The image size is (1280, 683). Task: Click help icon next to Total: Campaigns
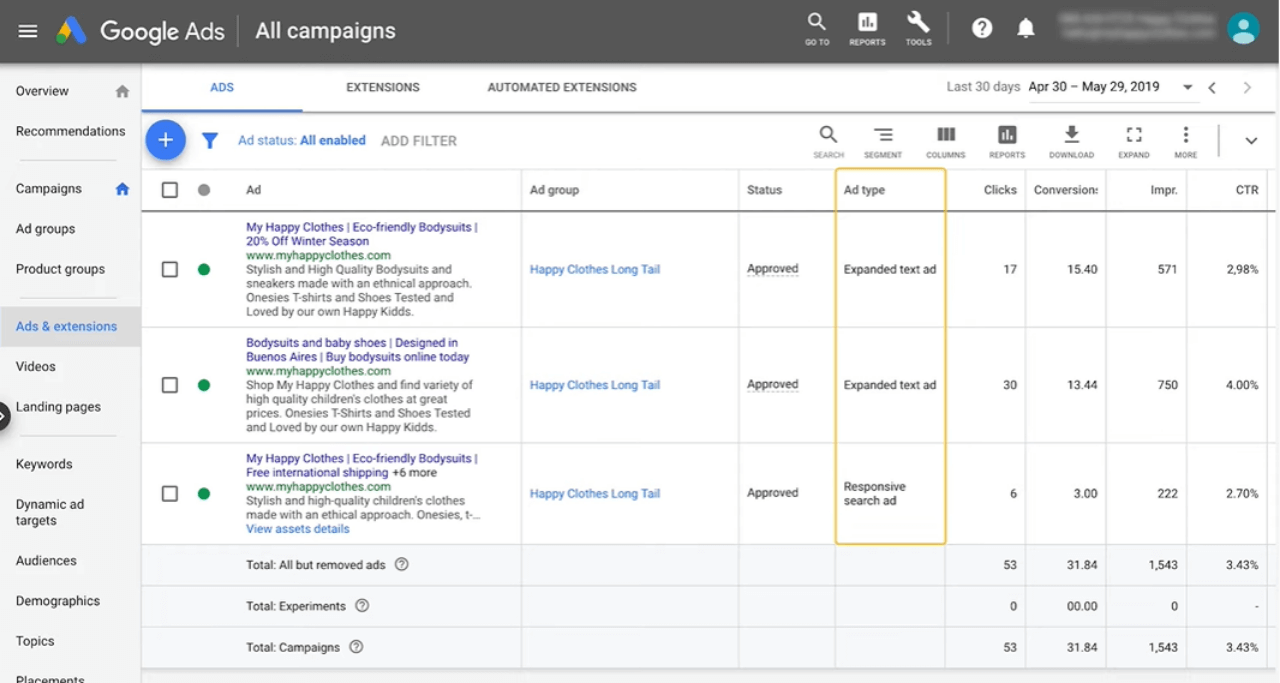click(x=356, y=647)
